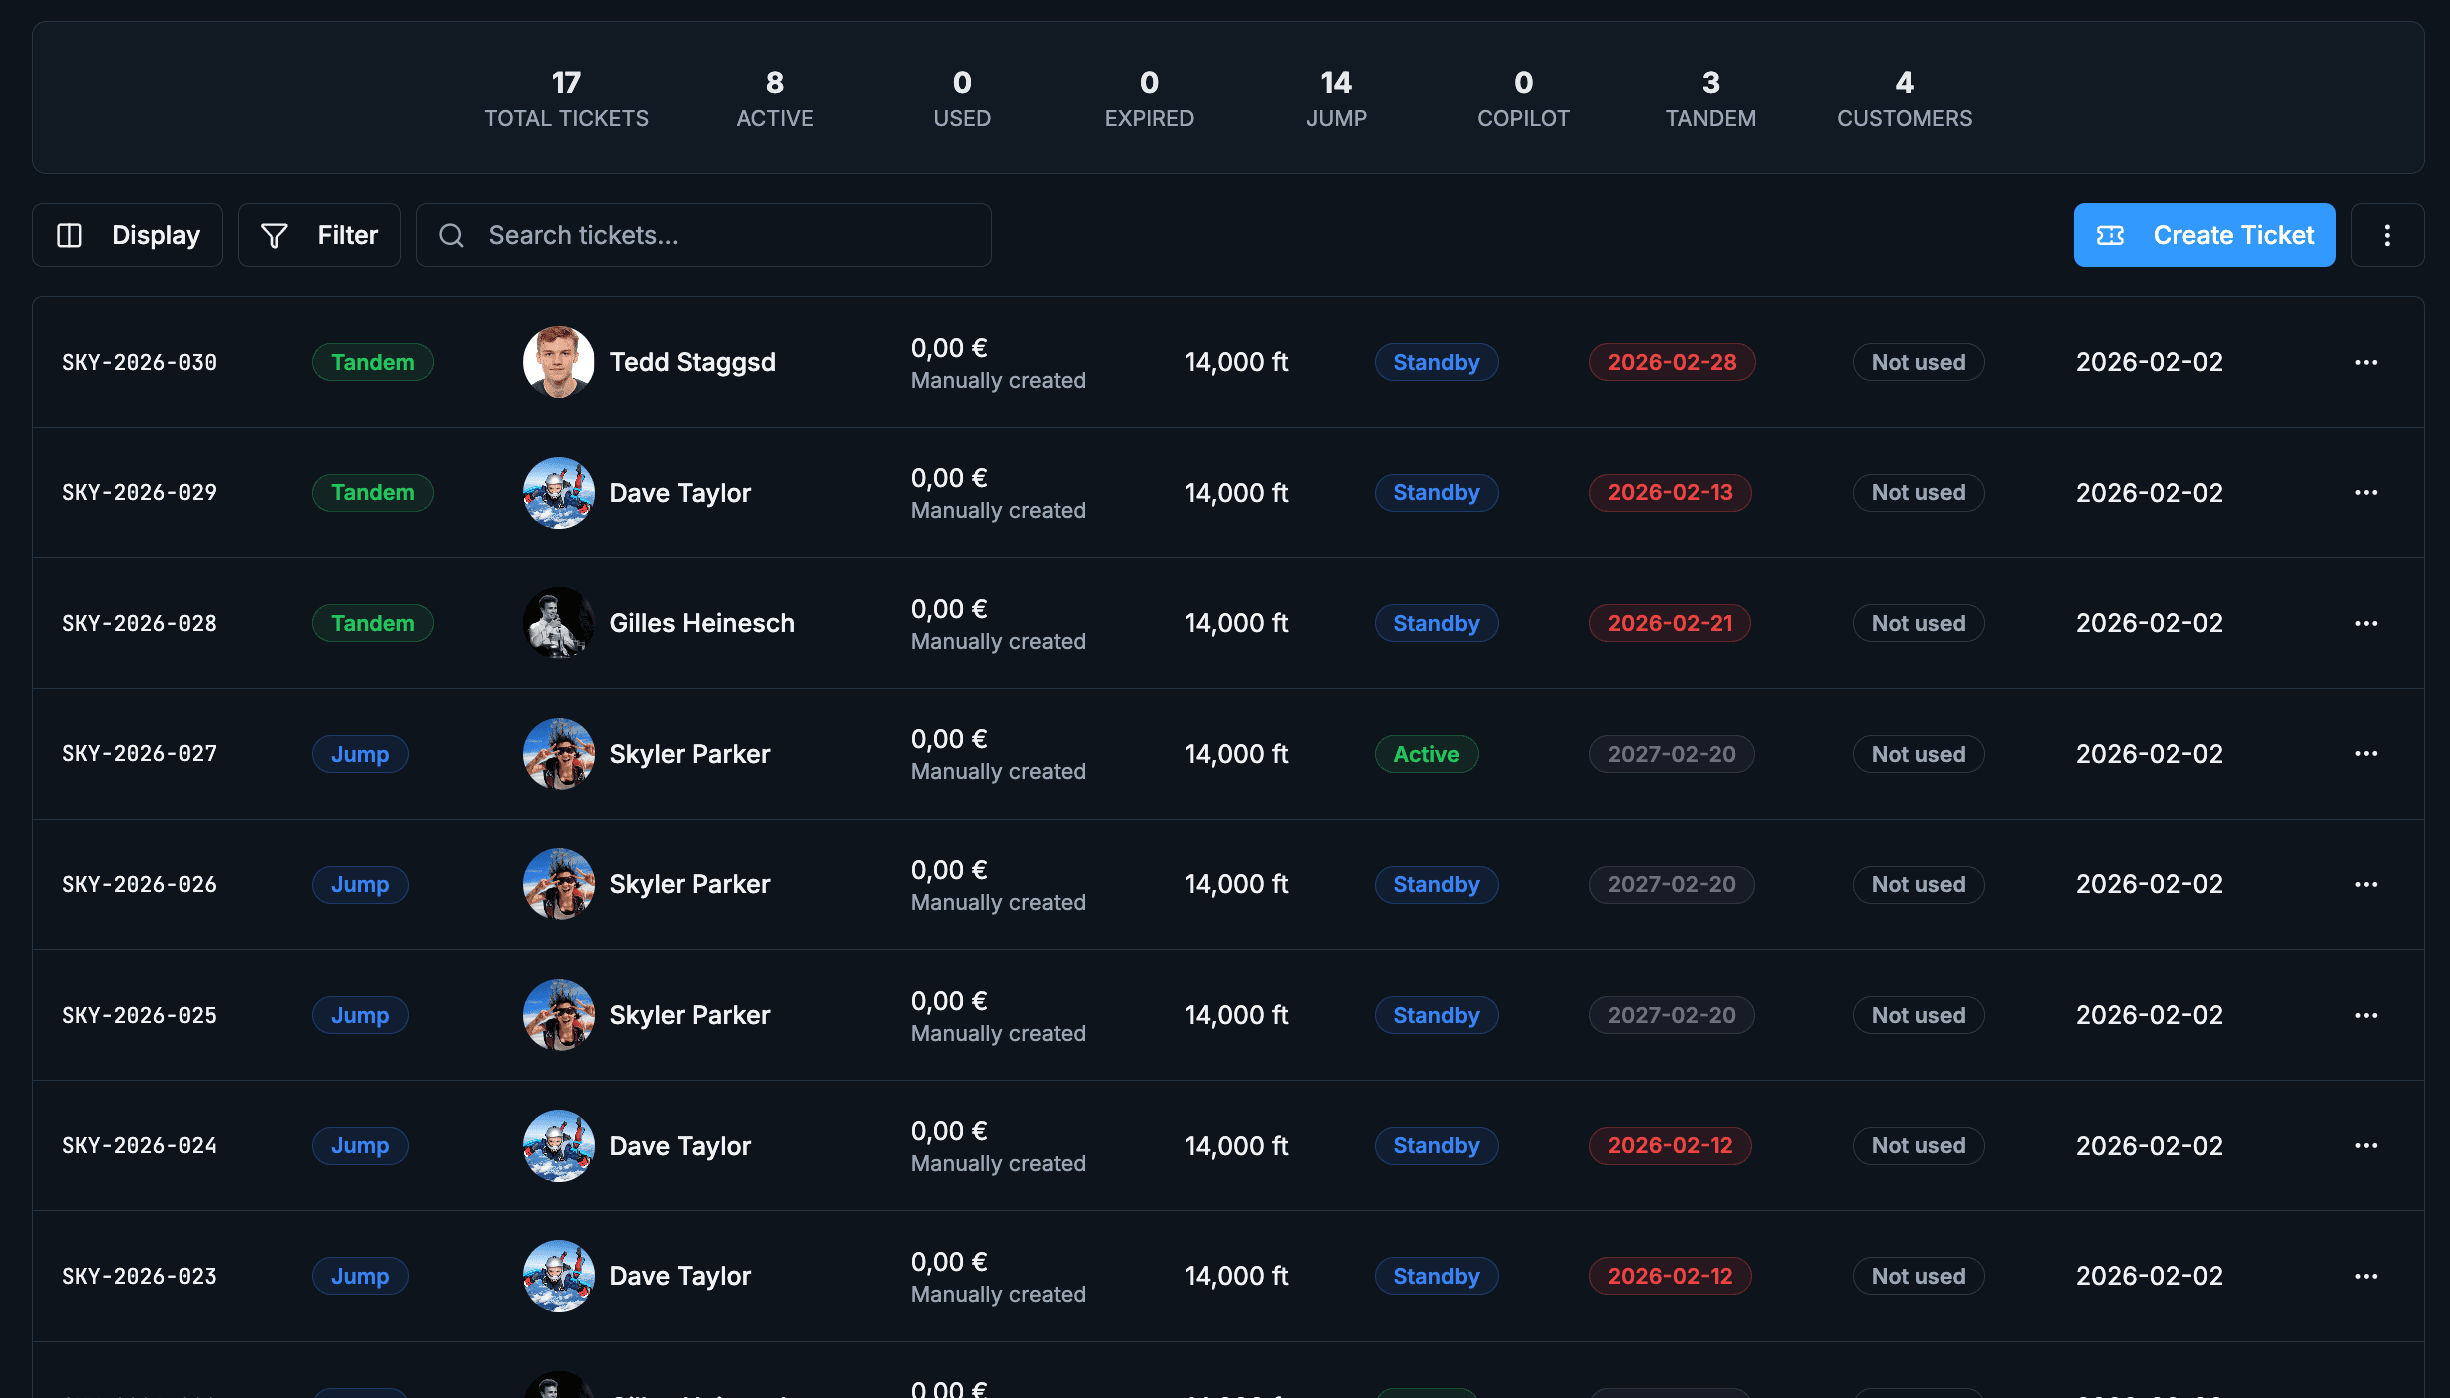Open the vertical three-dot options menu

click(x=2387, y=235)
